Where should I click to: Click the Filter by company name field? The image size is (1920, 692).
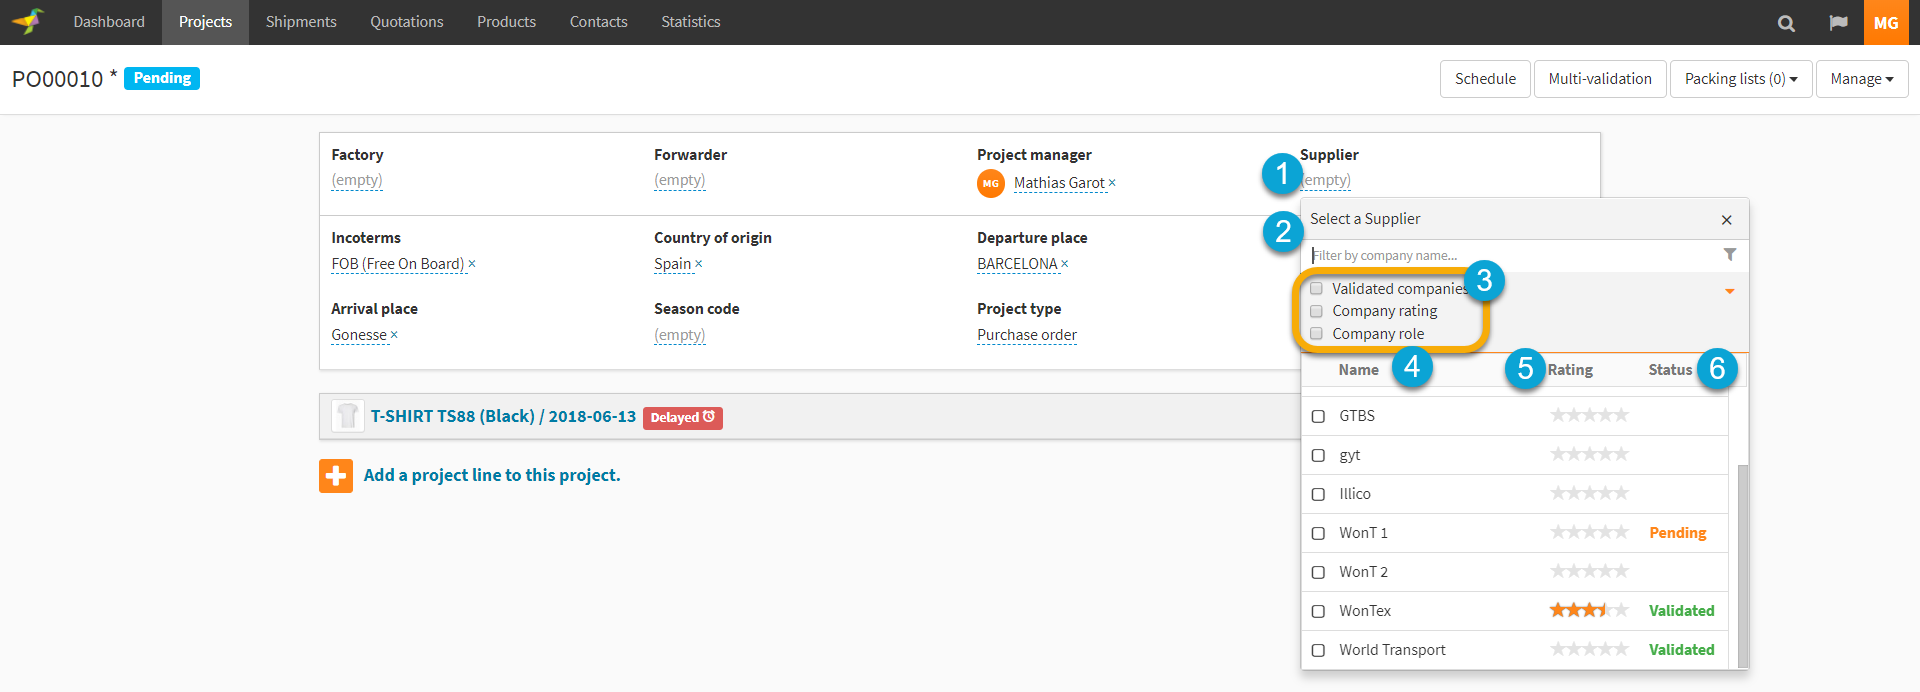(x=1510, y=256)
